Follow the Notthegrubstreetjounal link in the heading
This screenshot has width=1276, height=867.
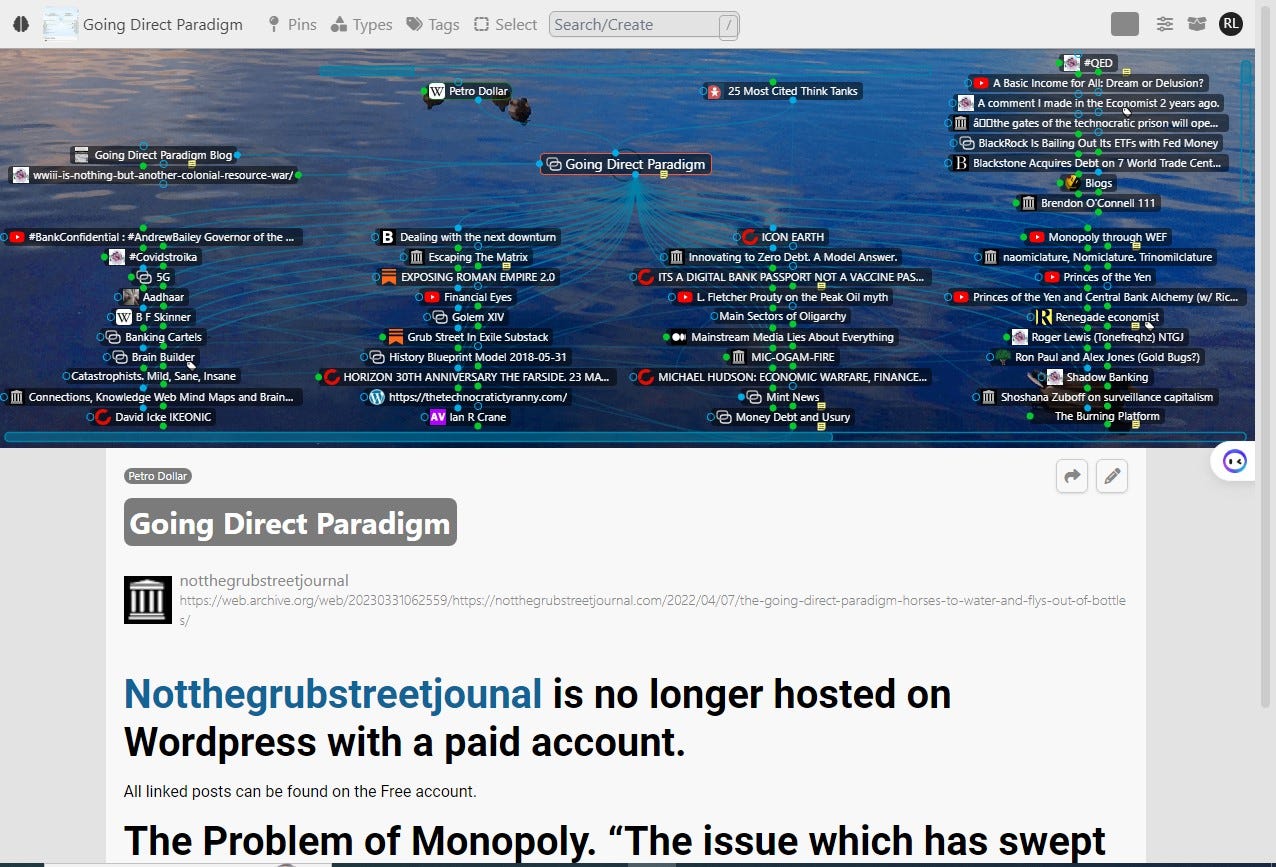point(333,694)
